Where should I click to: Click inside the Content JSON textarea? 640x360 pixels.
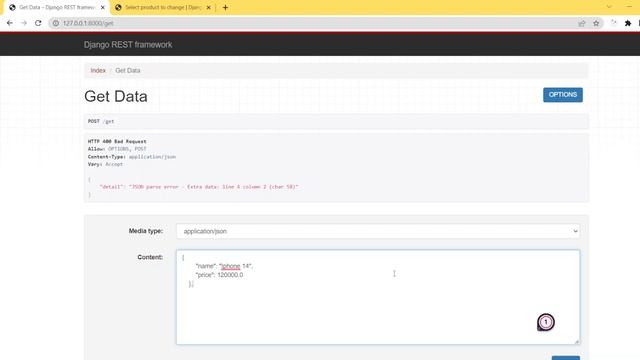[378, 297]
